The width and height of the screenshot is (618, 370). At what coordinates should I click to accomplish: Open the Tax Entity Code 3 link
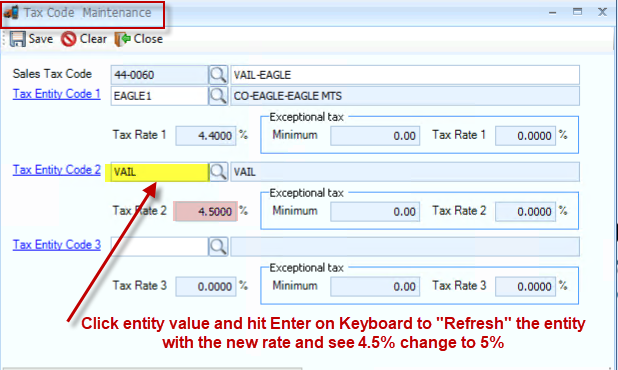56,245
